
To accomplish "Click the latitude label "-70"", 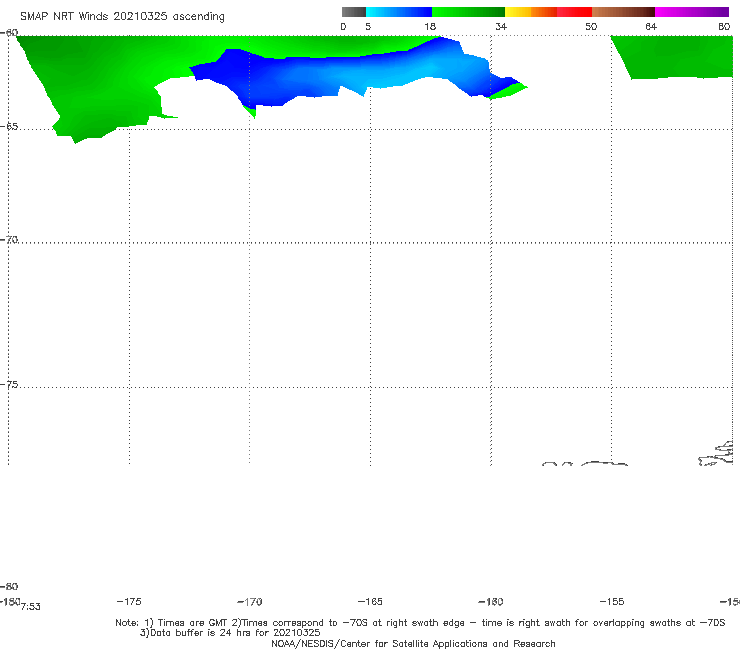I will click(9, 240).
